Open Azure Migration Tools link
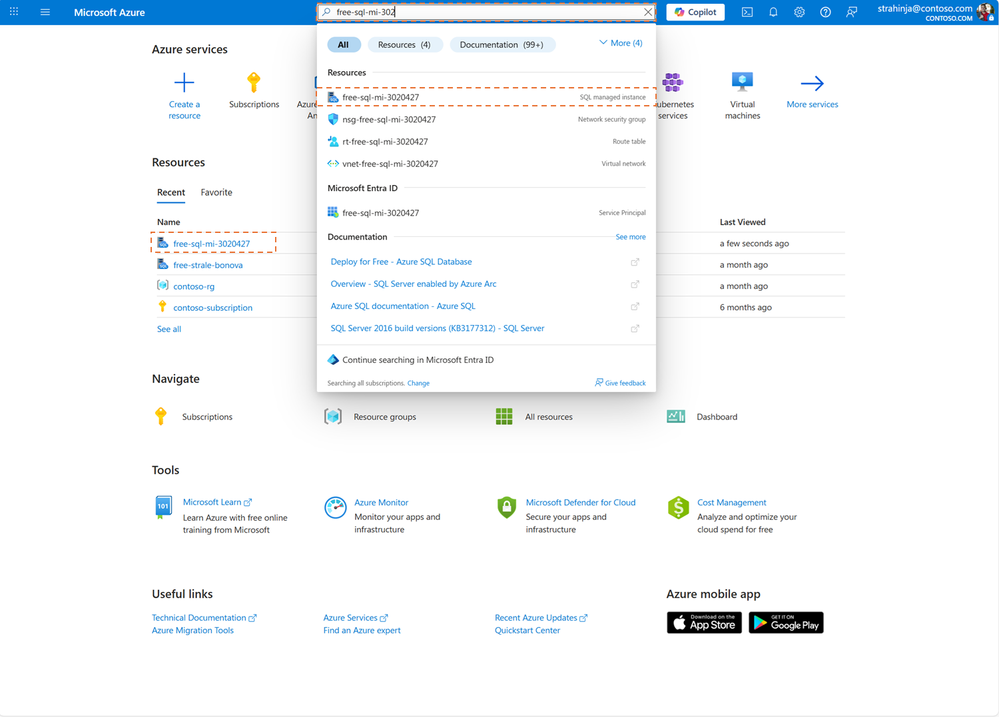999x717 pixels. 192,631
